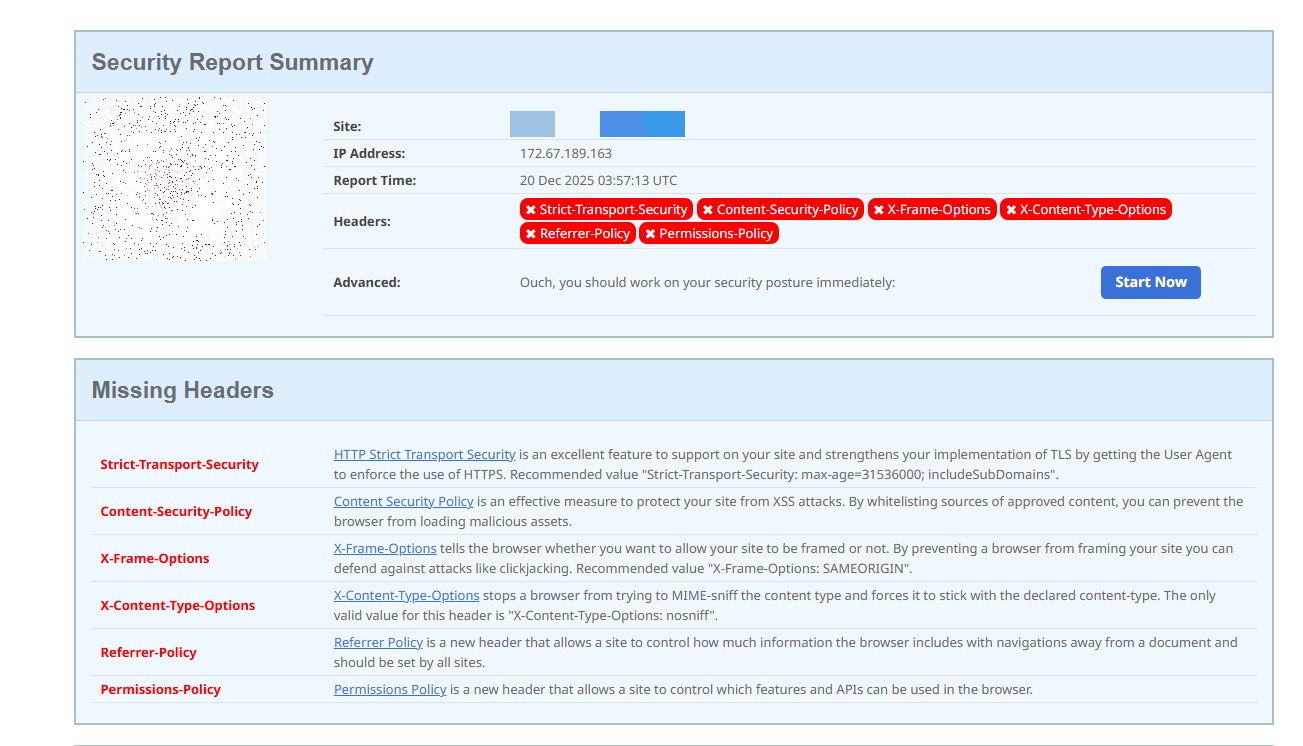Click the report time 20 Dec 2025 03:57:13 UTC
The height and width of the screenshot is (746, 1303).
(598, 180)
